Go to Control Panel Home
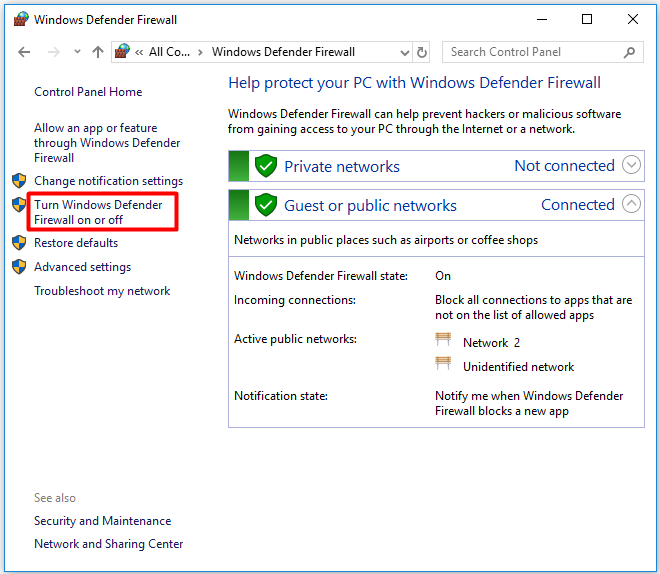The image size is (660, 574). [88, 92]
